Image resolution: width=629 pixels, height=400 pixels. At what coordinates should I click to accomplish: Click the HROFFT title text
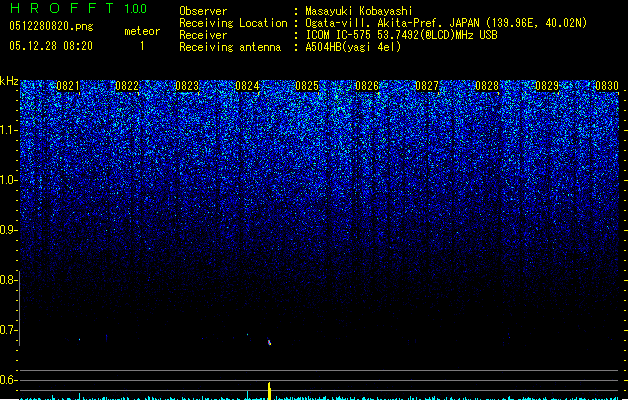tap(62, 8)
